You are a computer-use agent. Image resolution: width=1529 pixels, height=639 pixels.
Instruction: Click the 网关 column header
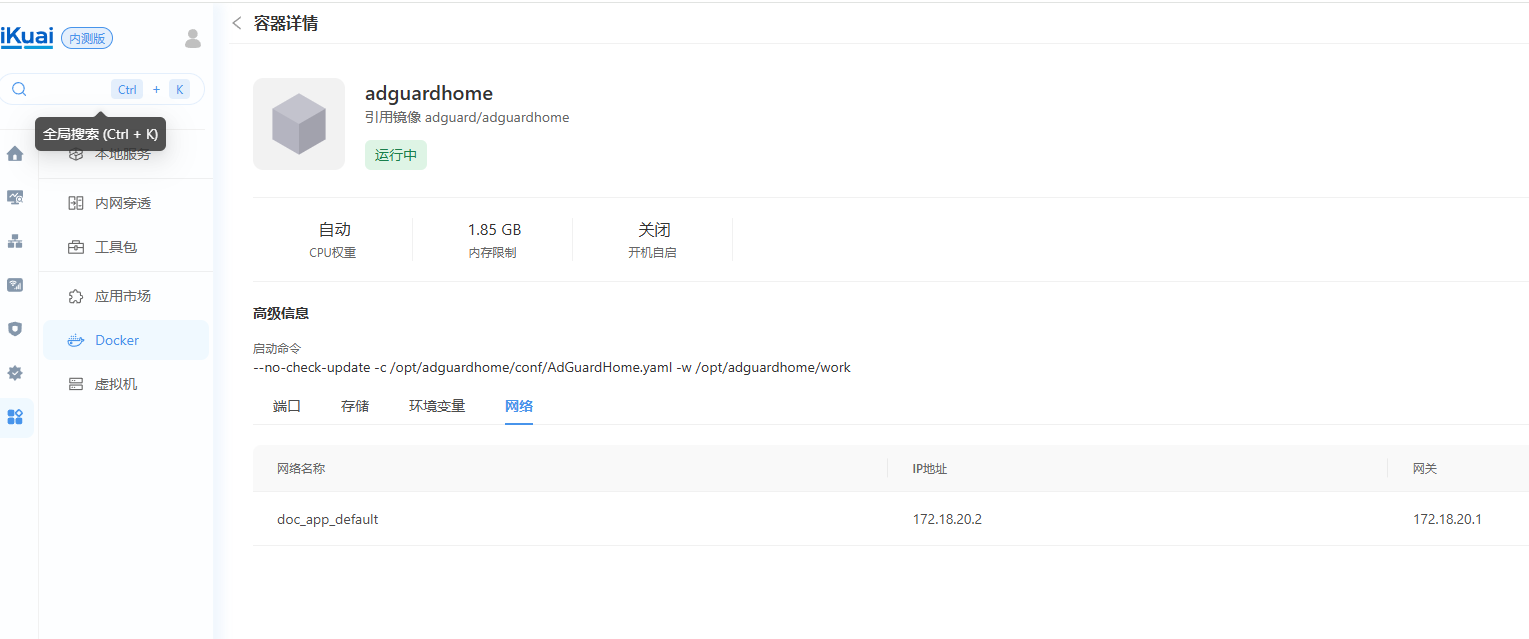tap(1425, 468)
